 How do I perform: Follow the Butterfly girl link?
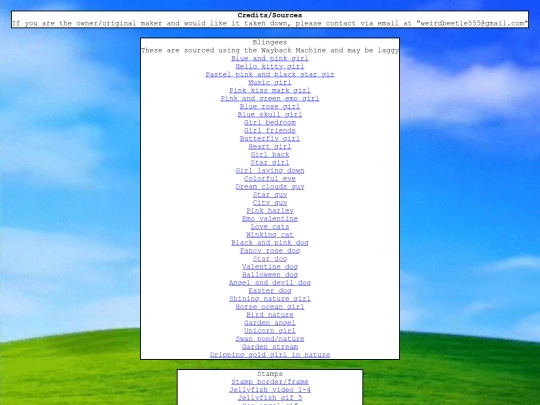pyautogui.click(x=270, y=138)
